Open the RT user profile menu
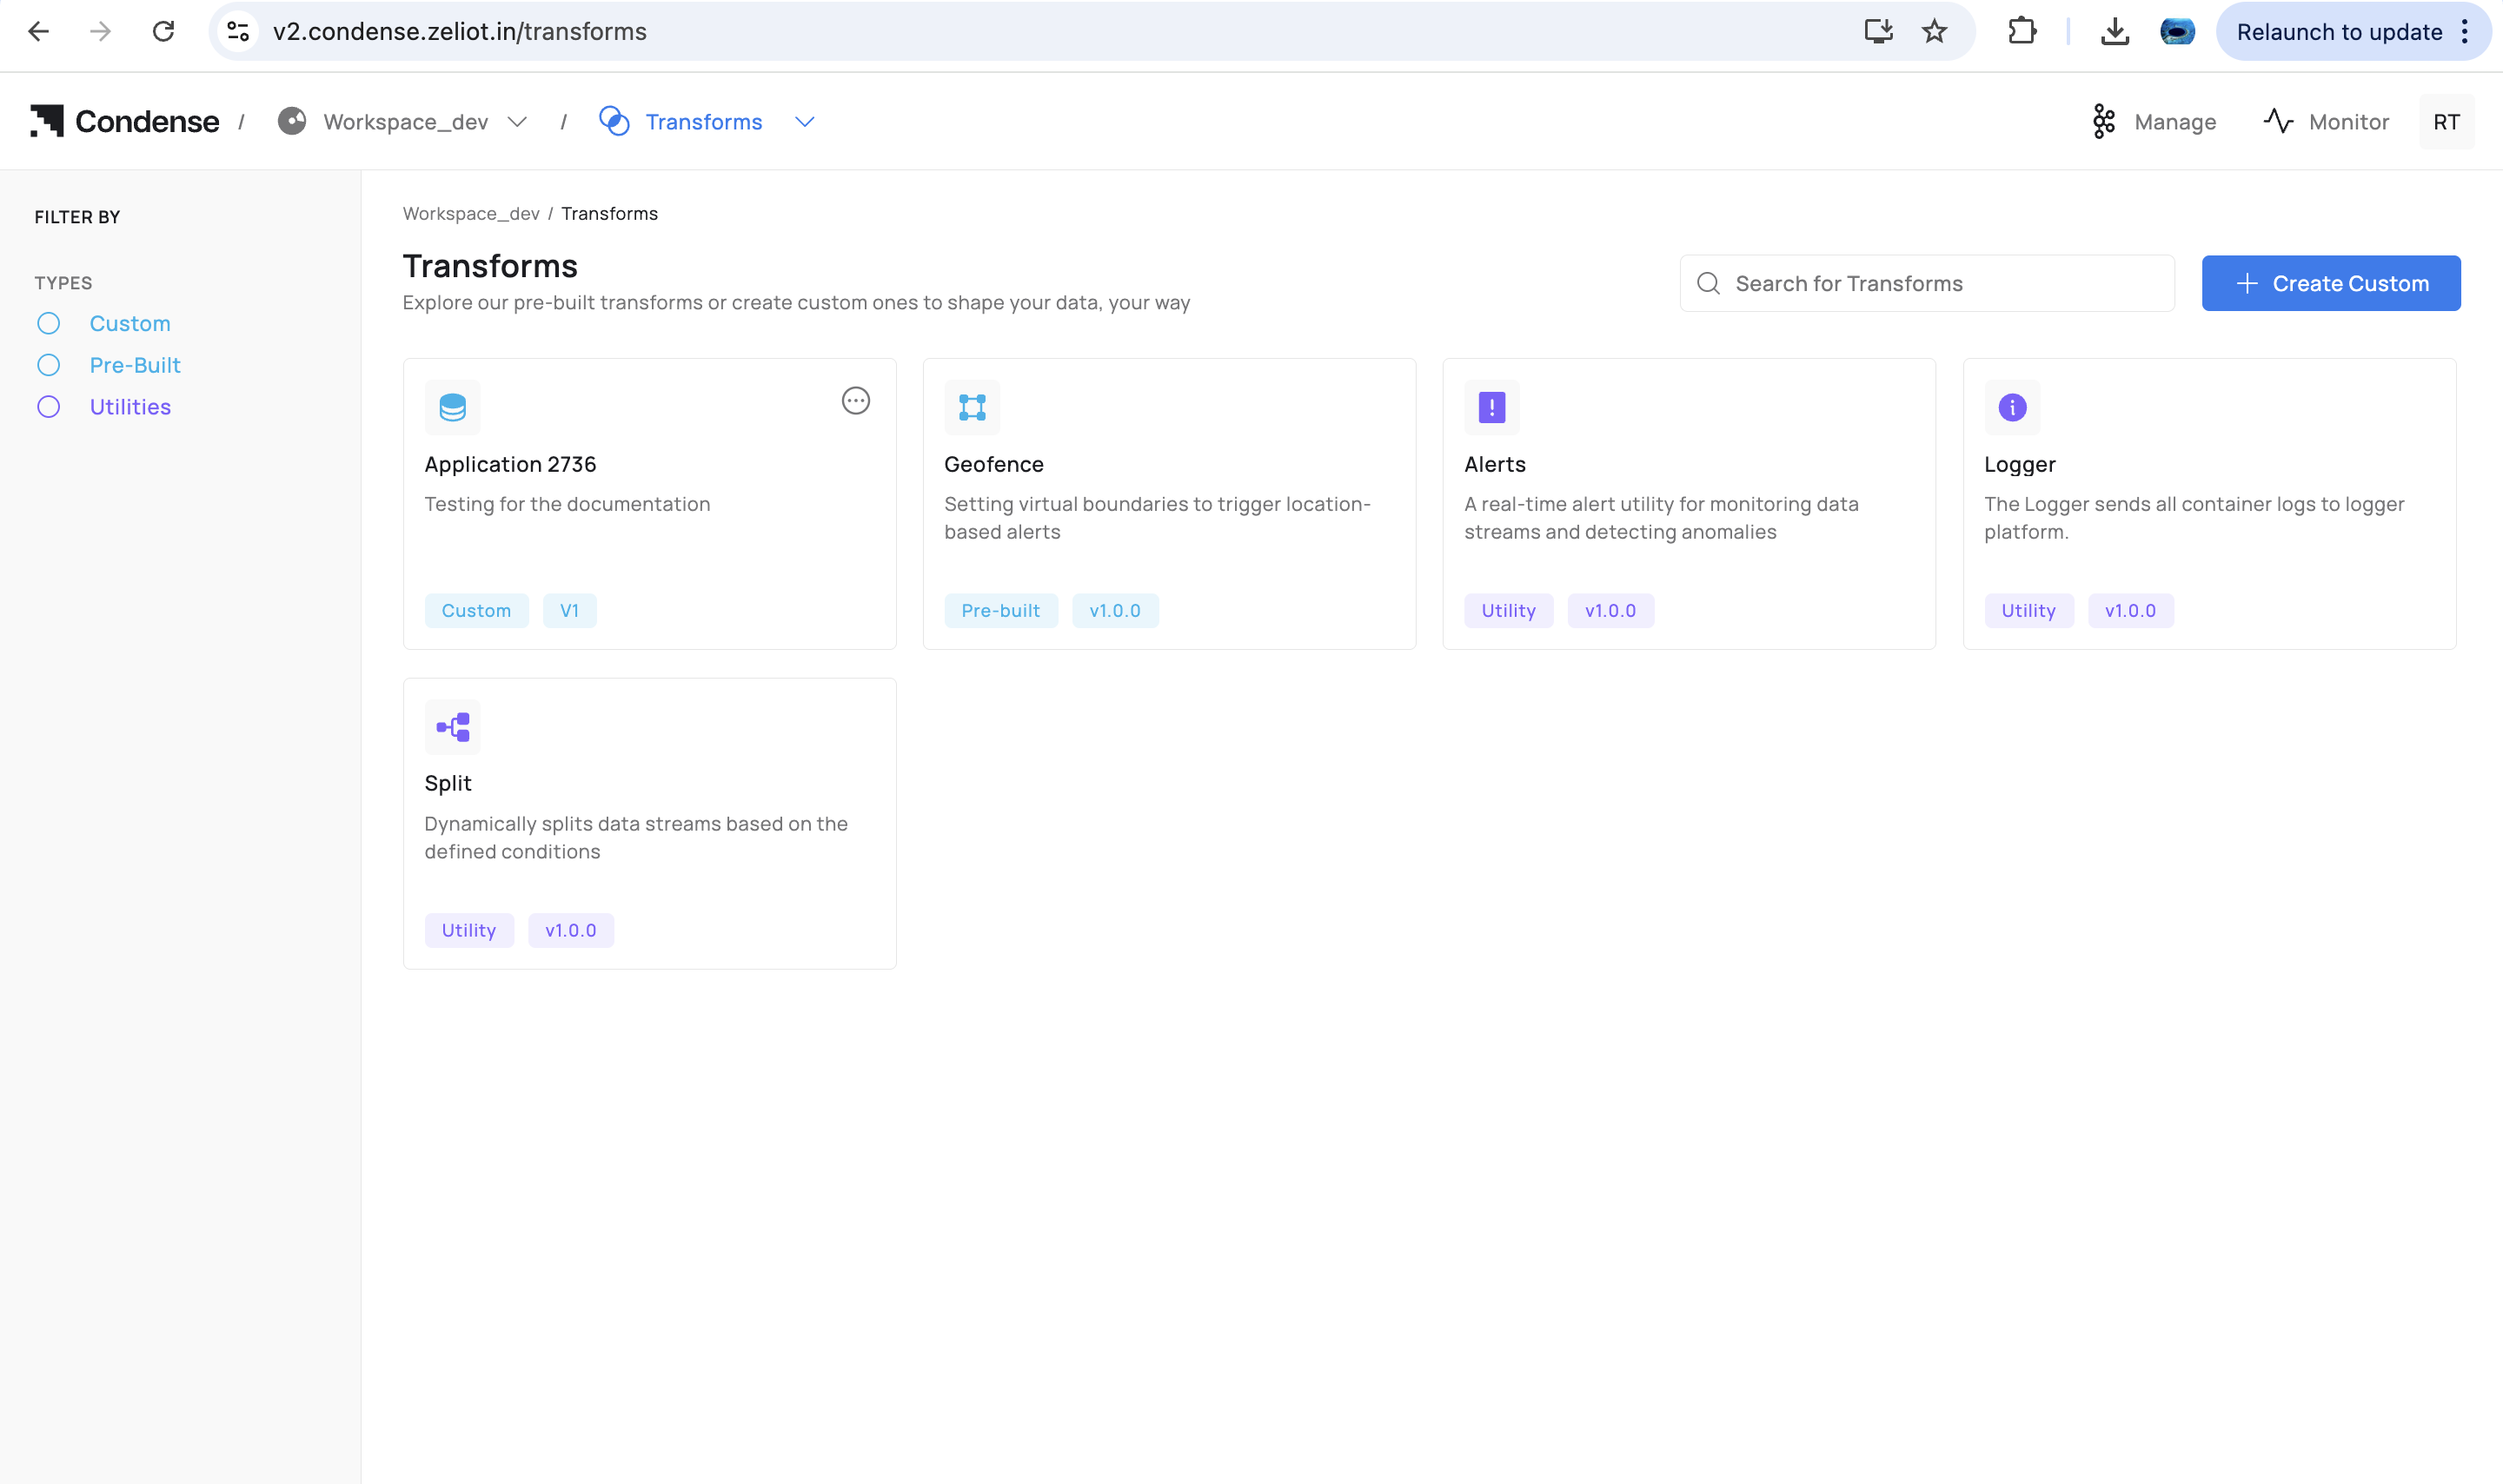2503x1484 pixels. (2445, 122)
